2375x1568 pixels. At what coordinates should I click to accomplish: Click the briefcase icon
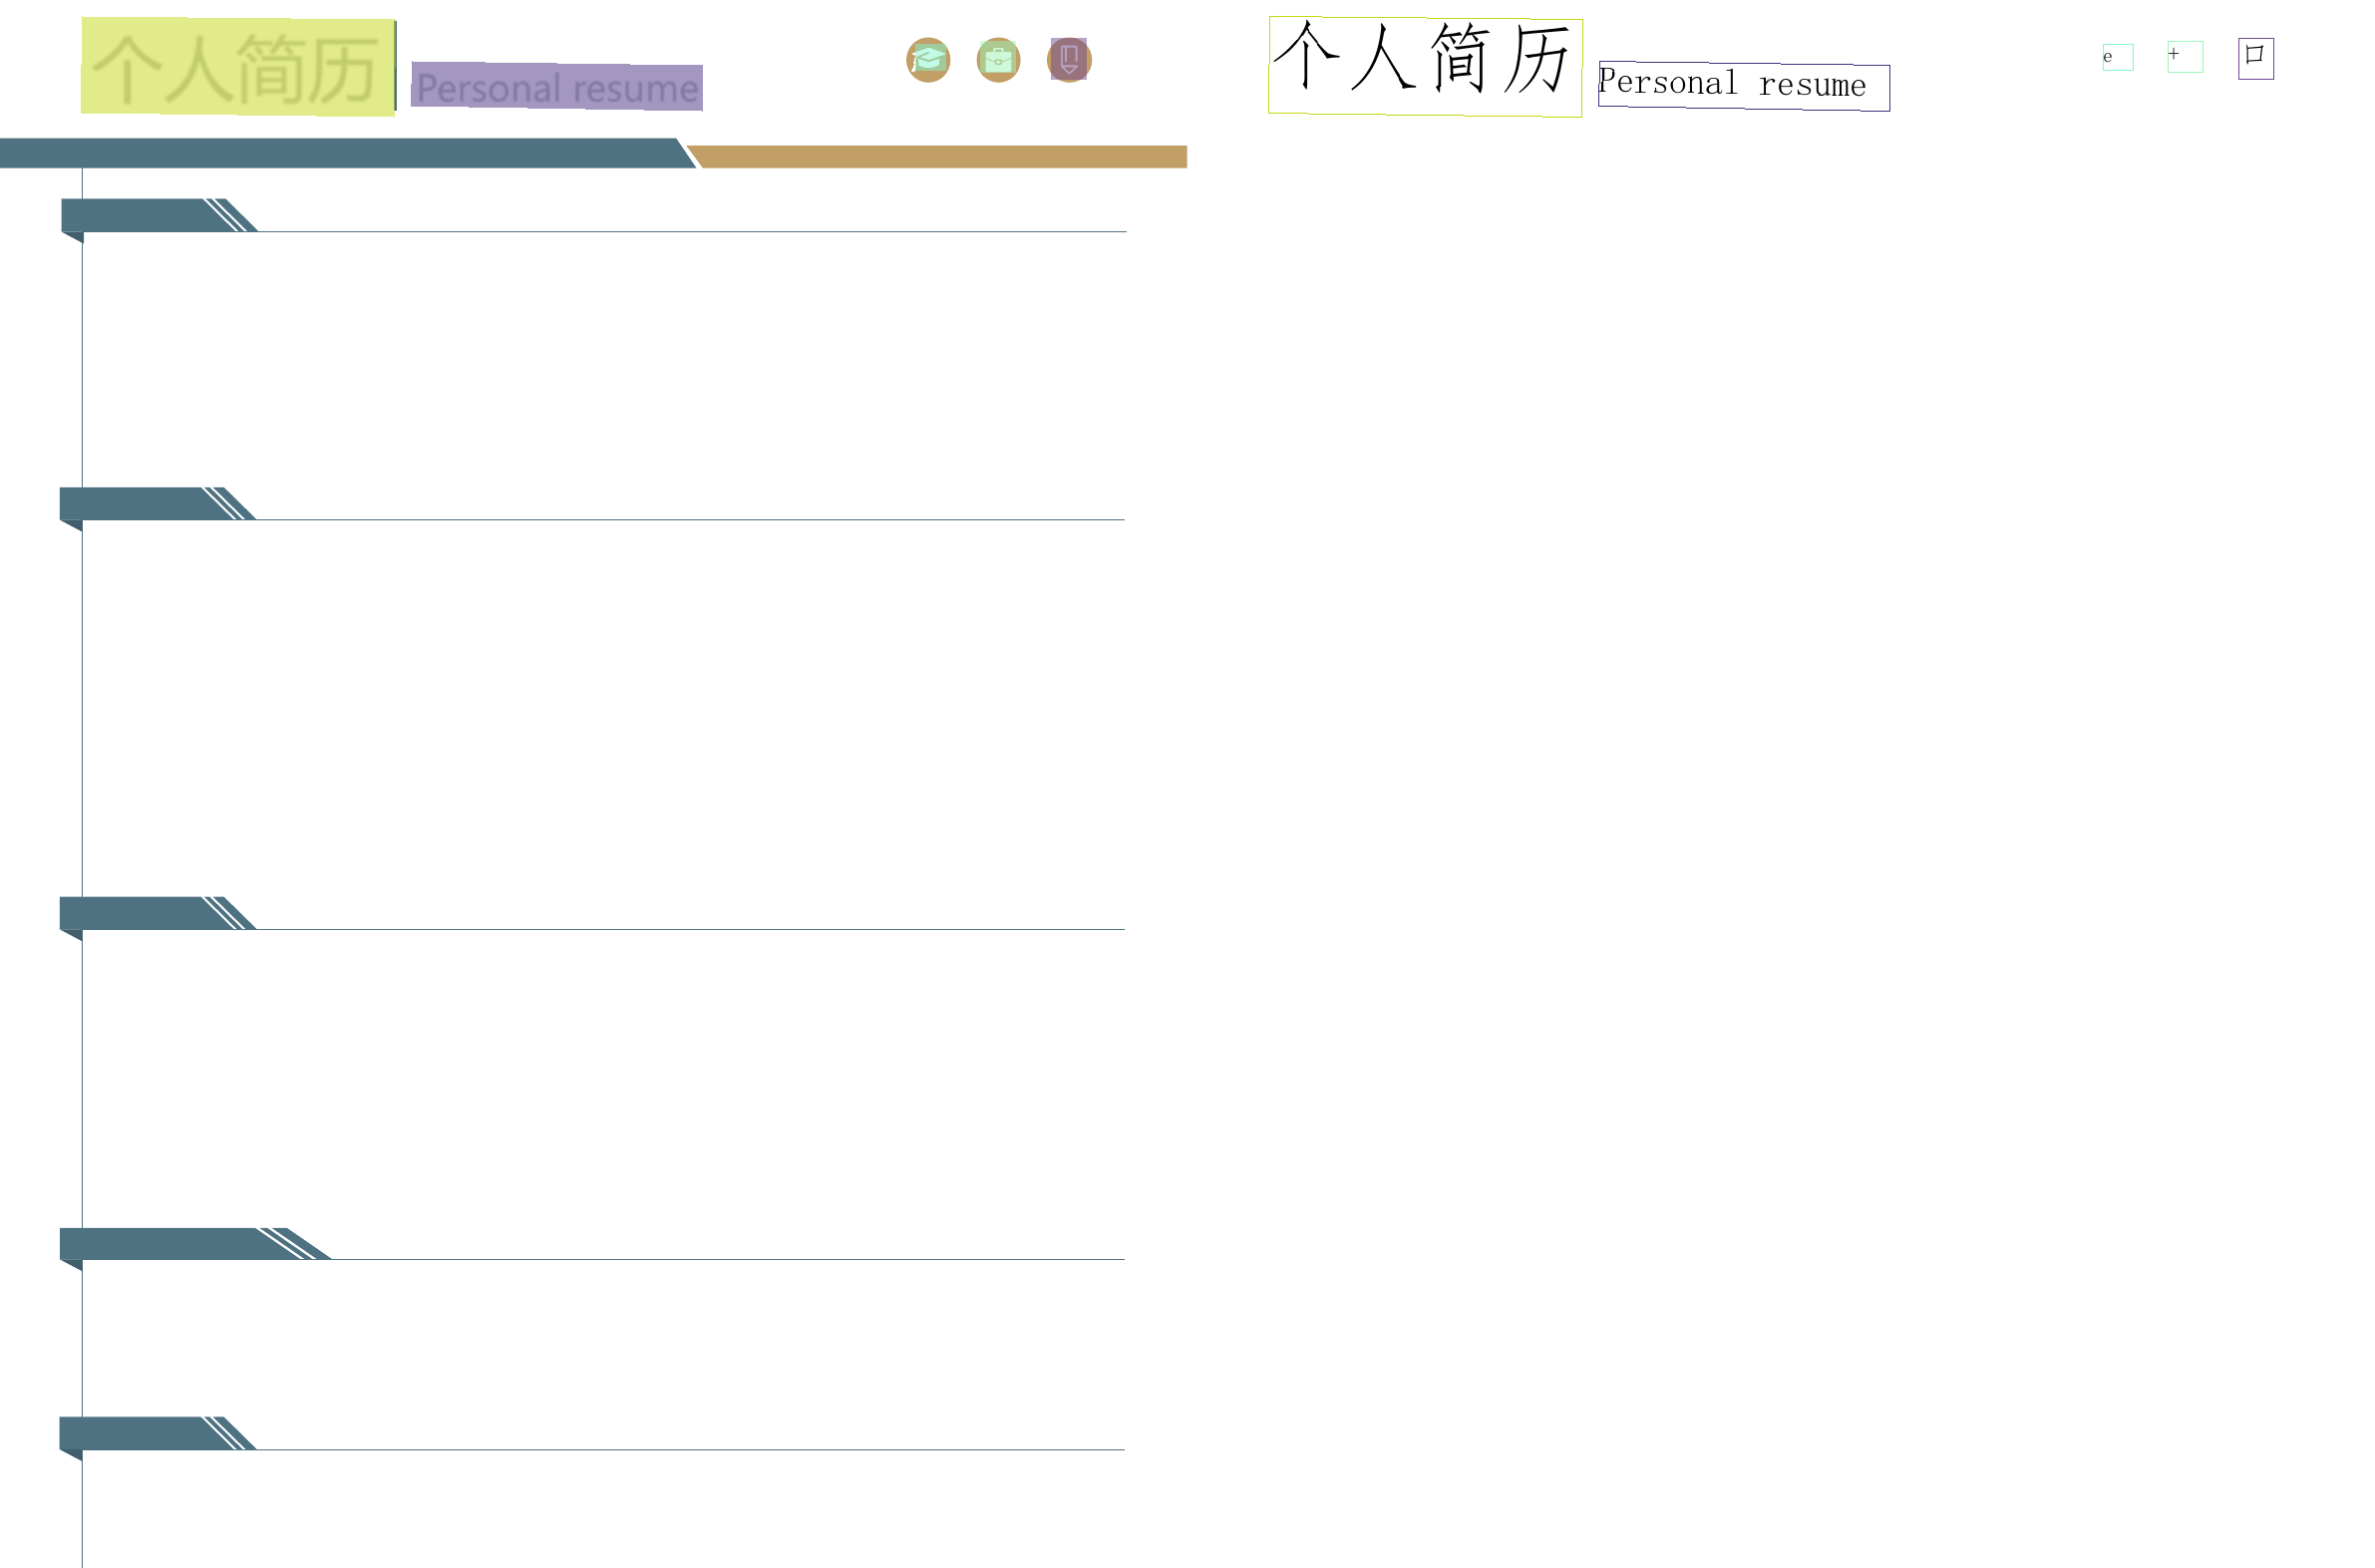click(997, 60)
